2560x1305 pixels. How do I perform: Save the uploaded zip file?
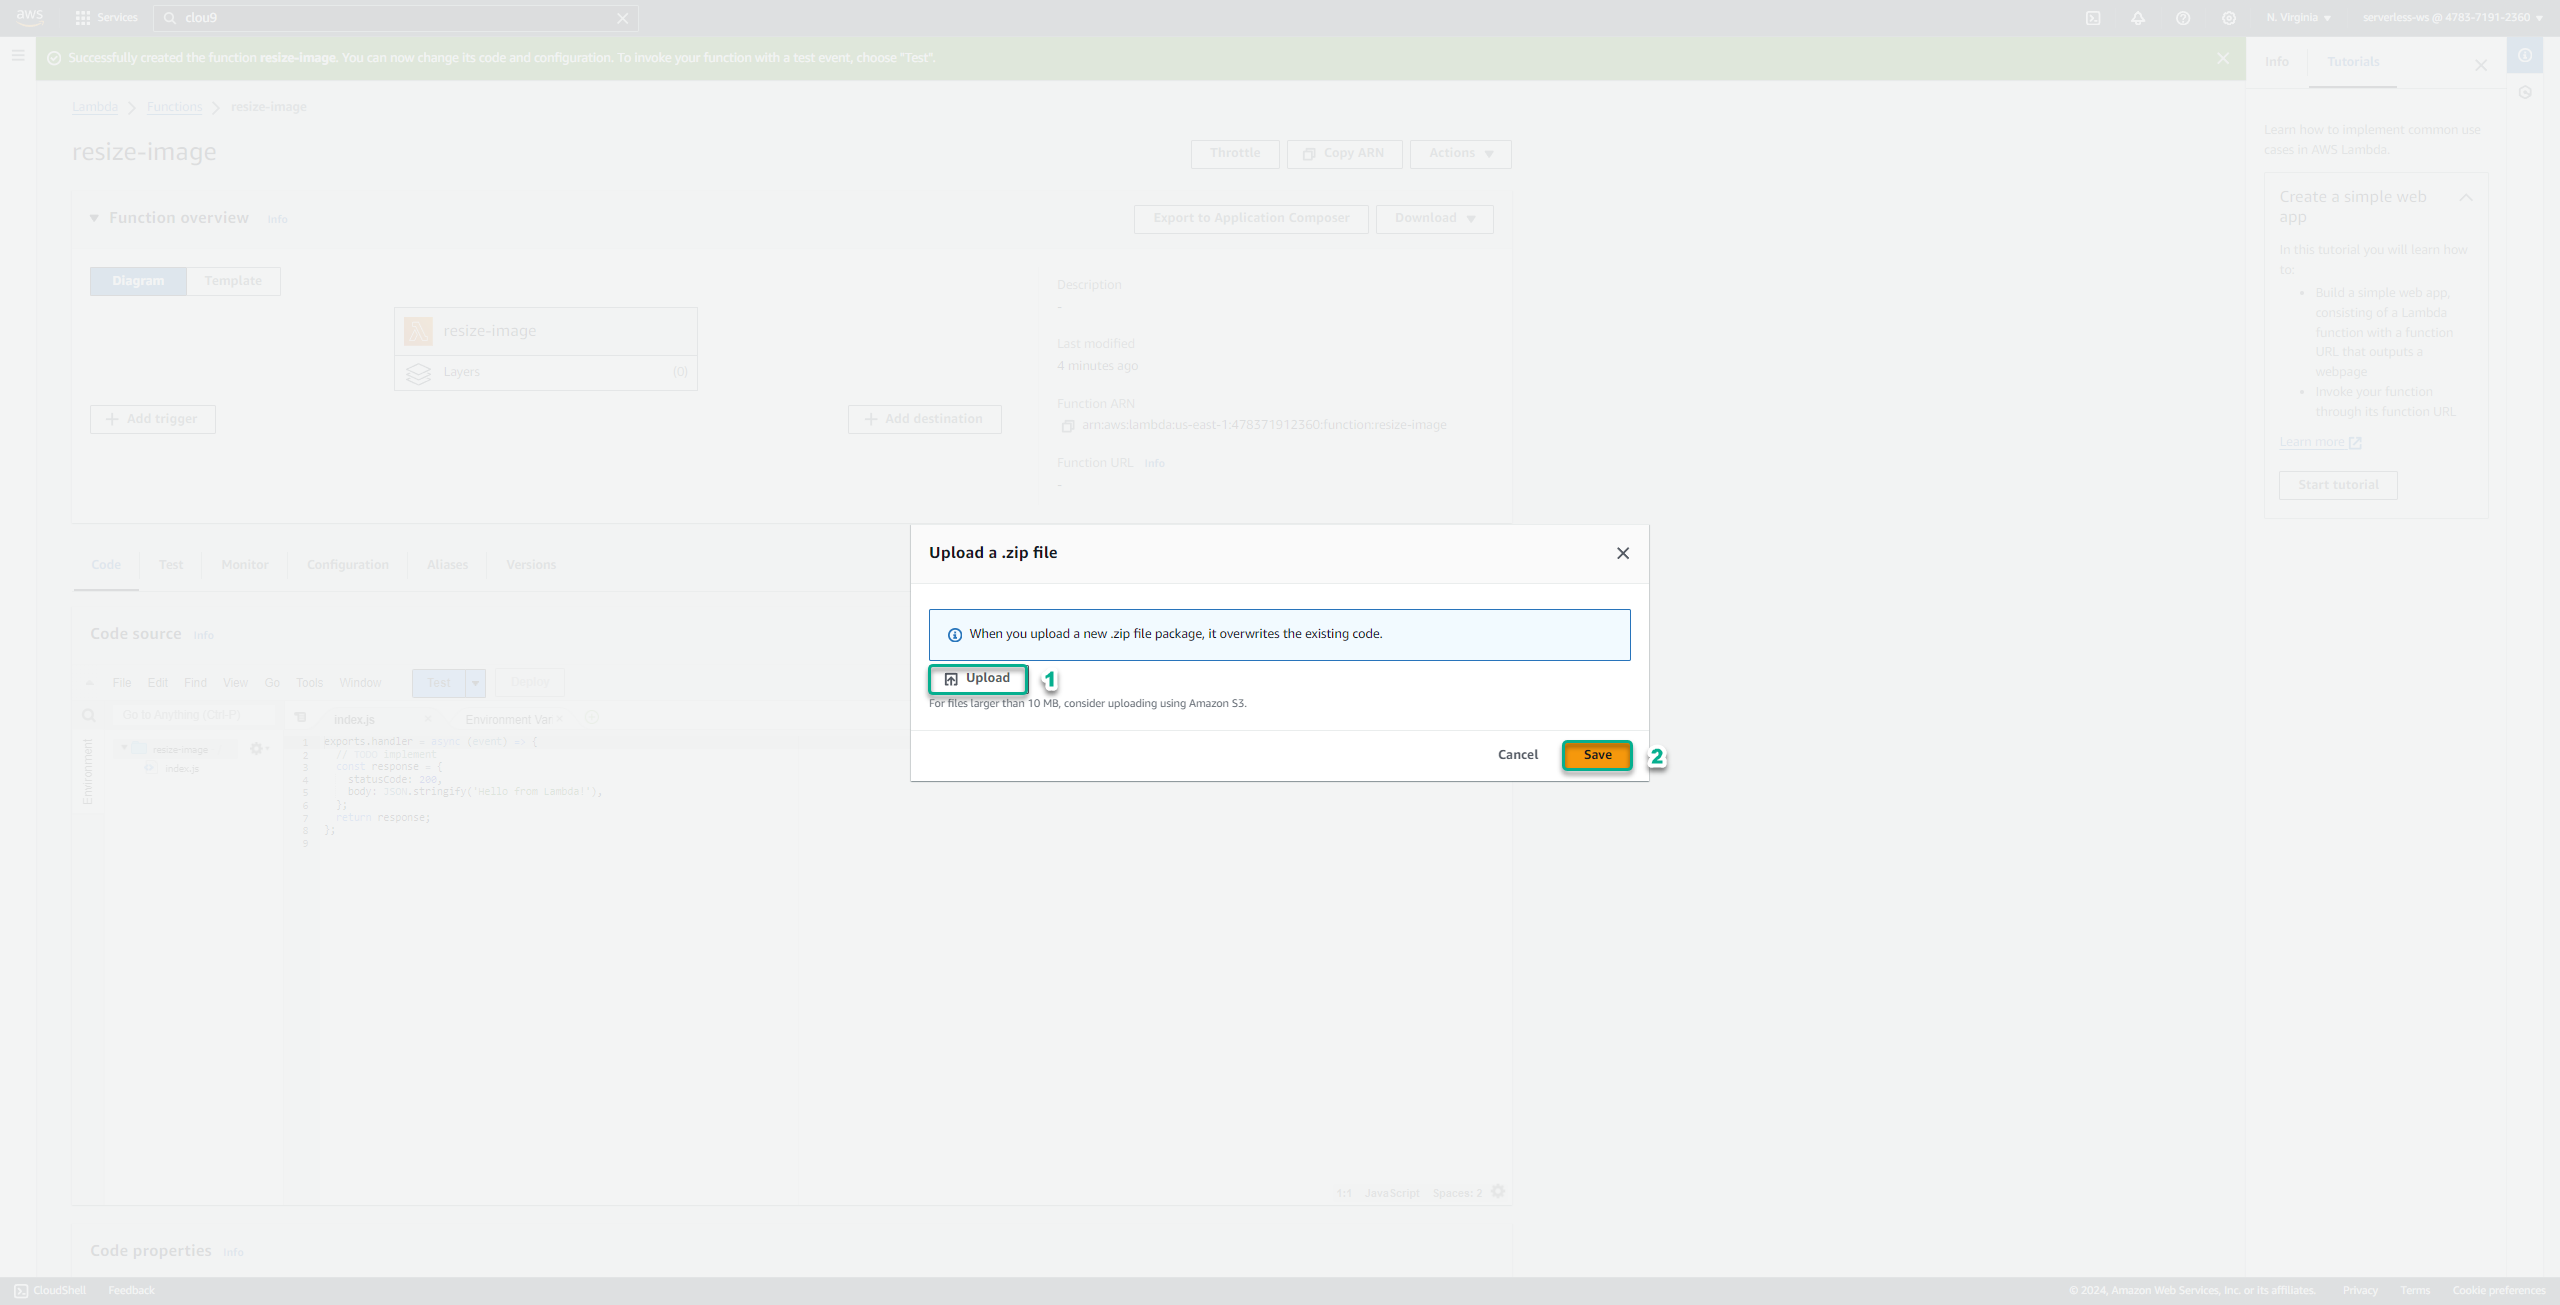tap(1597, 755)
